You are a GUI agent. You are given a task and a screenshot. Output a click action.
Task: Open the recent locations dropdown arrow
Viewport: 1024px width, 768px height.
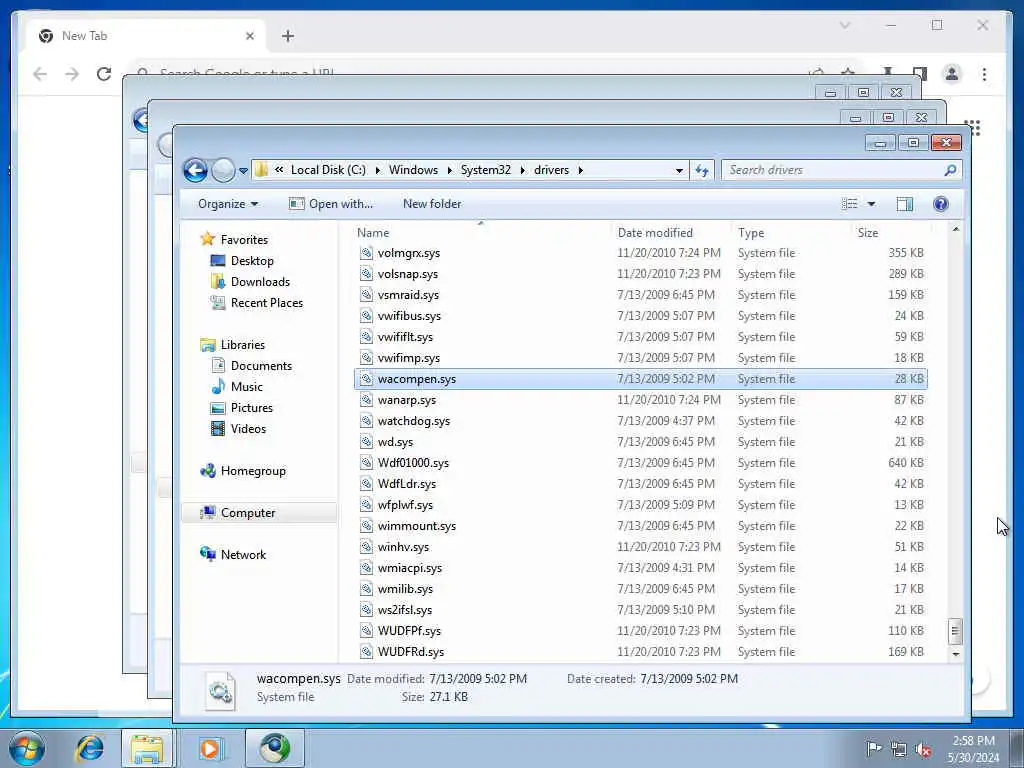243,171
